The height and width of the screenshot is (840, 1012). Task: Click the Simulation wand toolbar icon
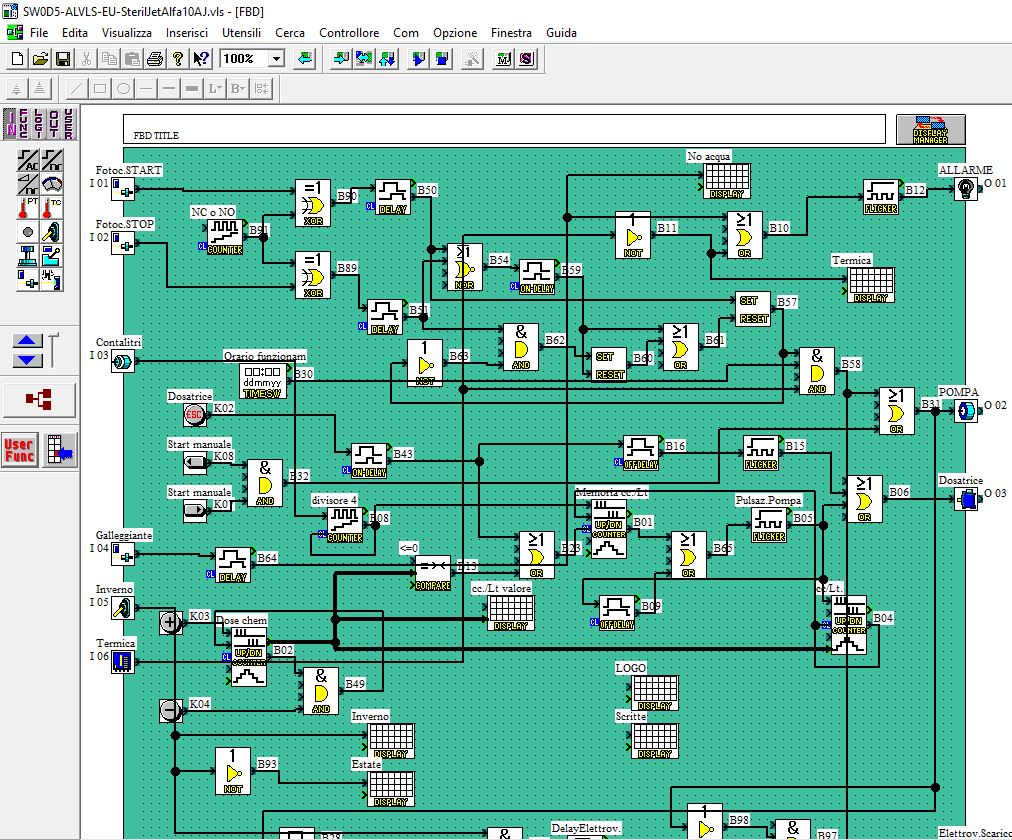point(470,58)
